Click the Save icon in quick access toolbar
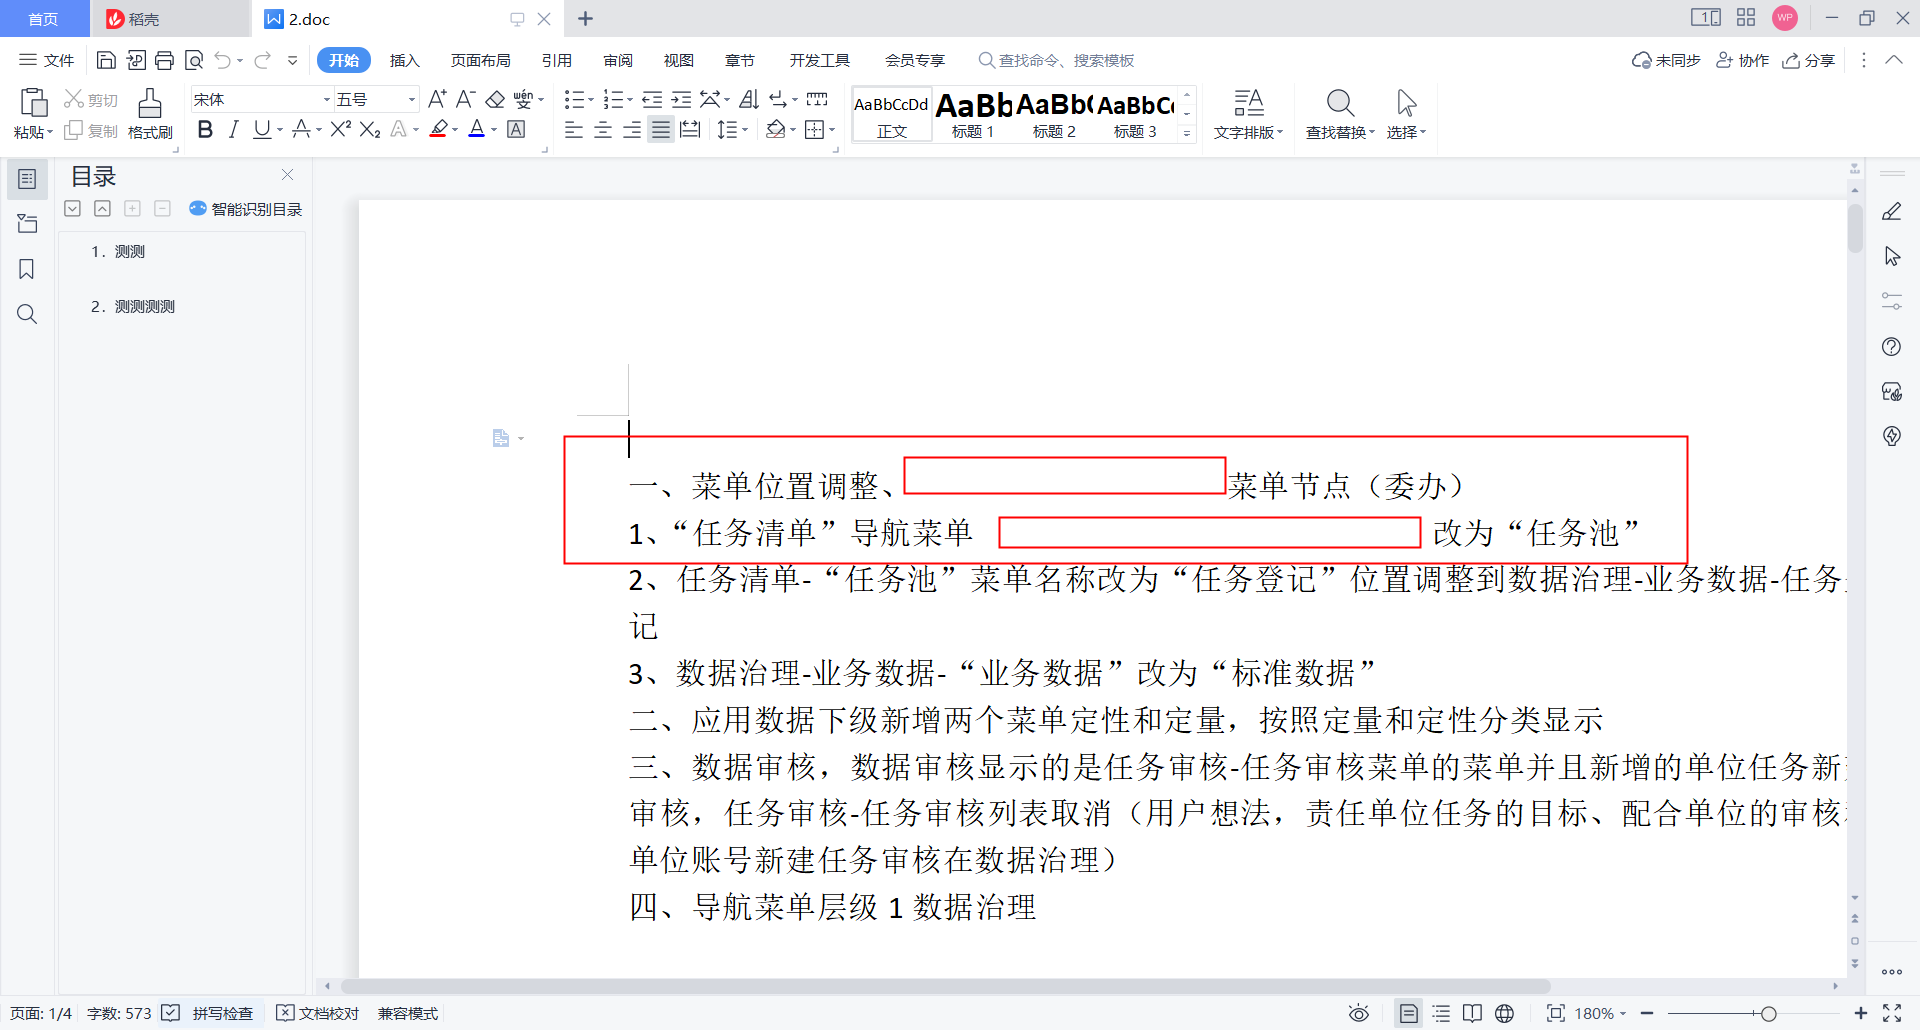 point(106,60)
